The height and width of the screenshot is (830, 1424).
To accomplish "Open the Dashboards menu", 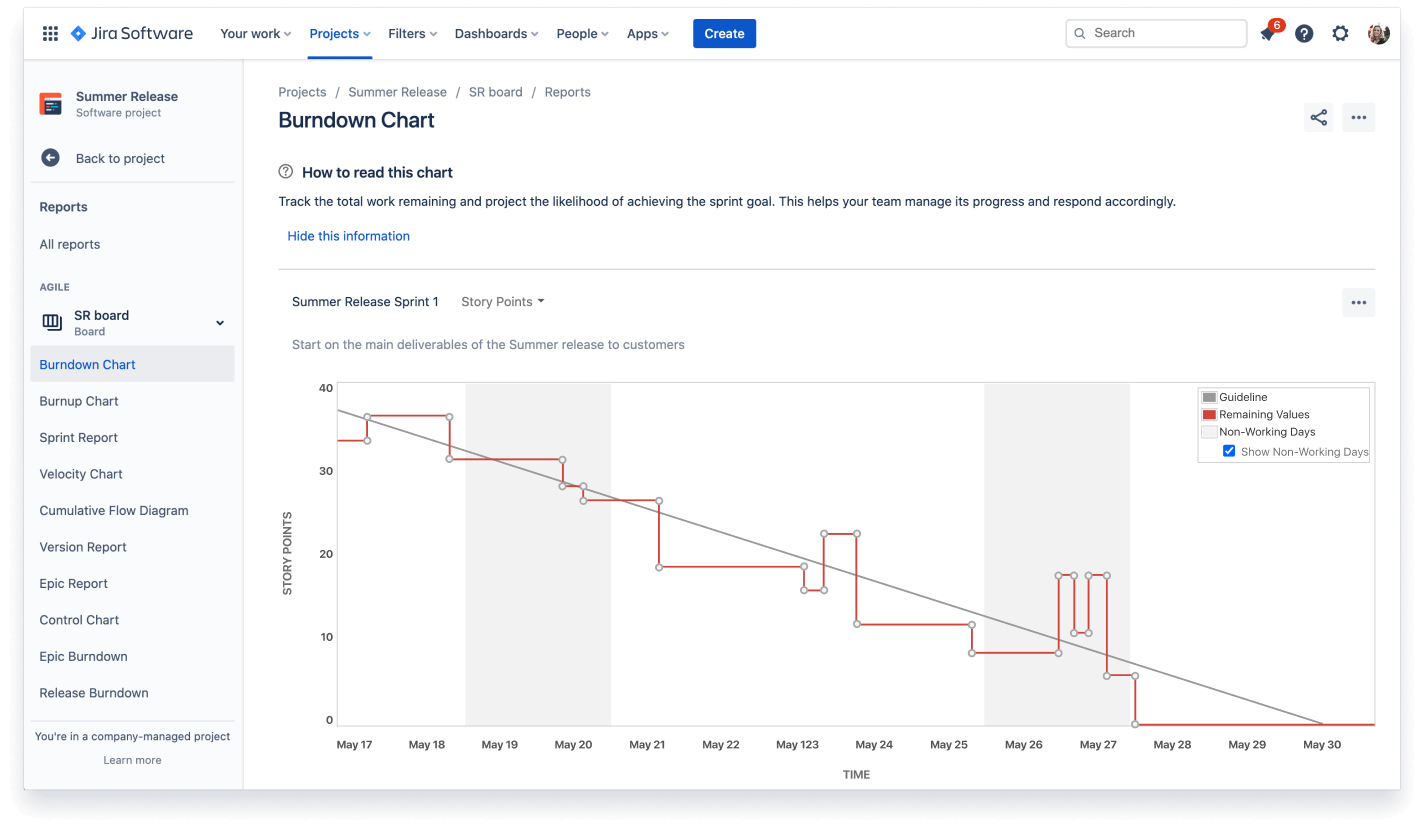I will point(496,34).
